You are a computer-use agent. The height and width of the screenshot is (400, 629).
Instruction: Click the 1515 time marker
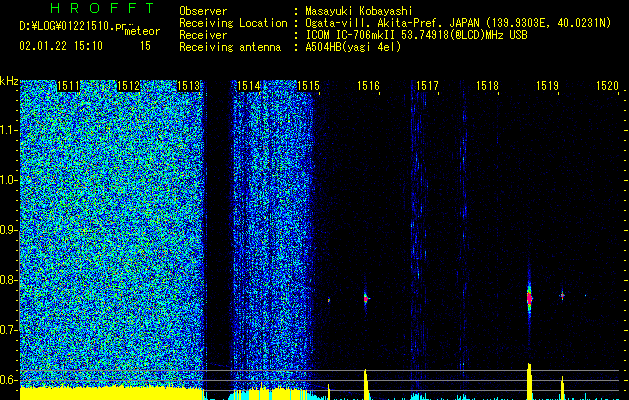[x=308, y=85]
